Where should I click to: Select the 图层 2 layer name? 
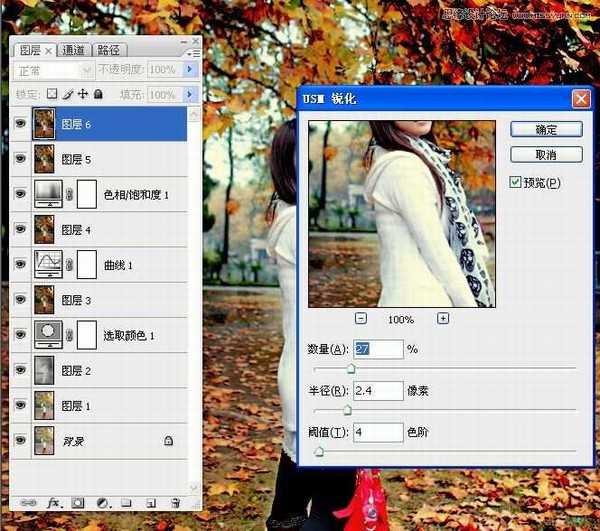point(76,371)
